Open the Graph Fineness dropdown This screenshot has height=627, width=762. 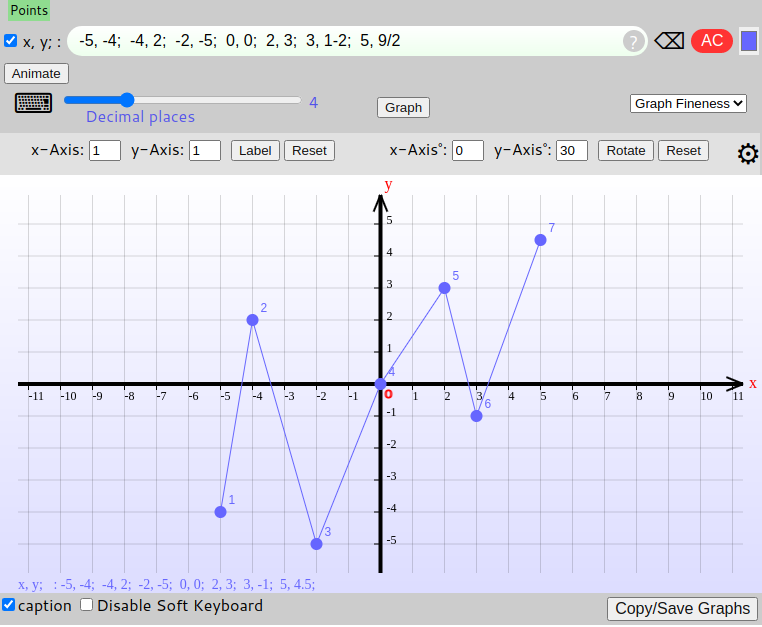(x=689, y=103)
